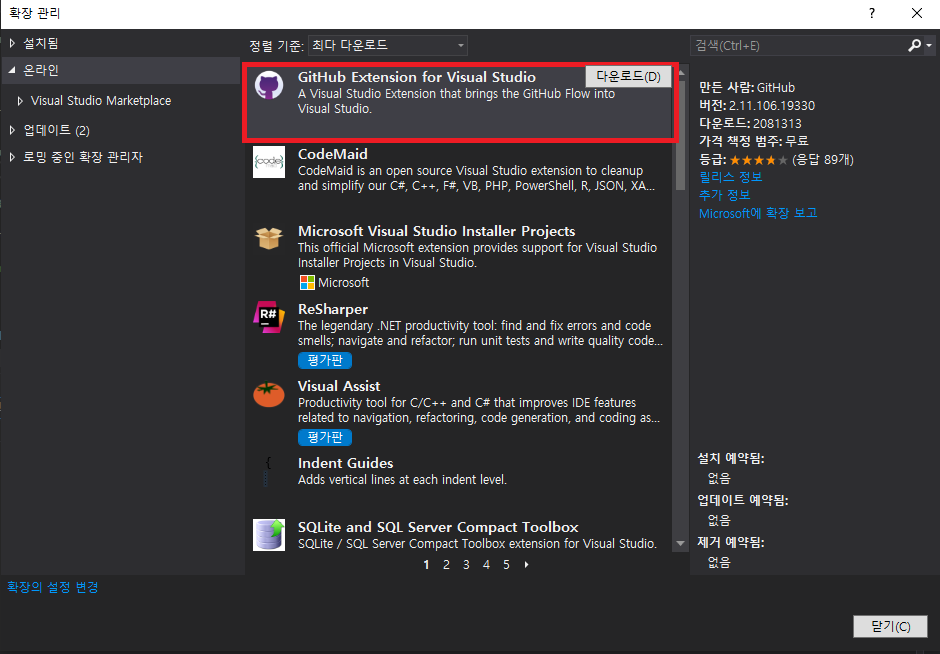Click the search magnifier icon
This screenshot has height=654, width=940.
(914, 46)
